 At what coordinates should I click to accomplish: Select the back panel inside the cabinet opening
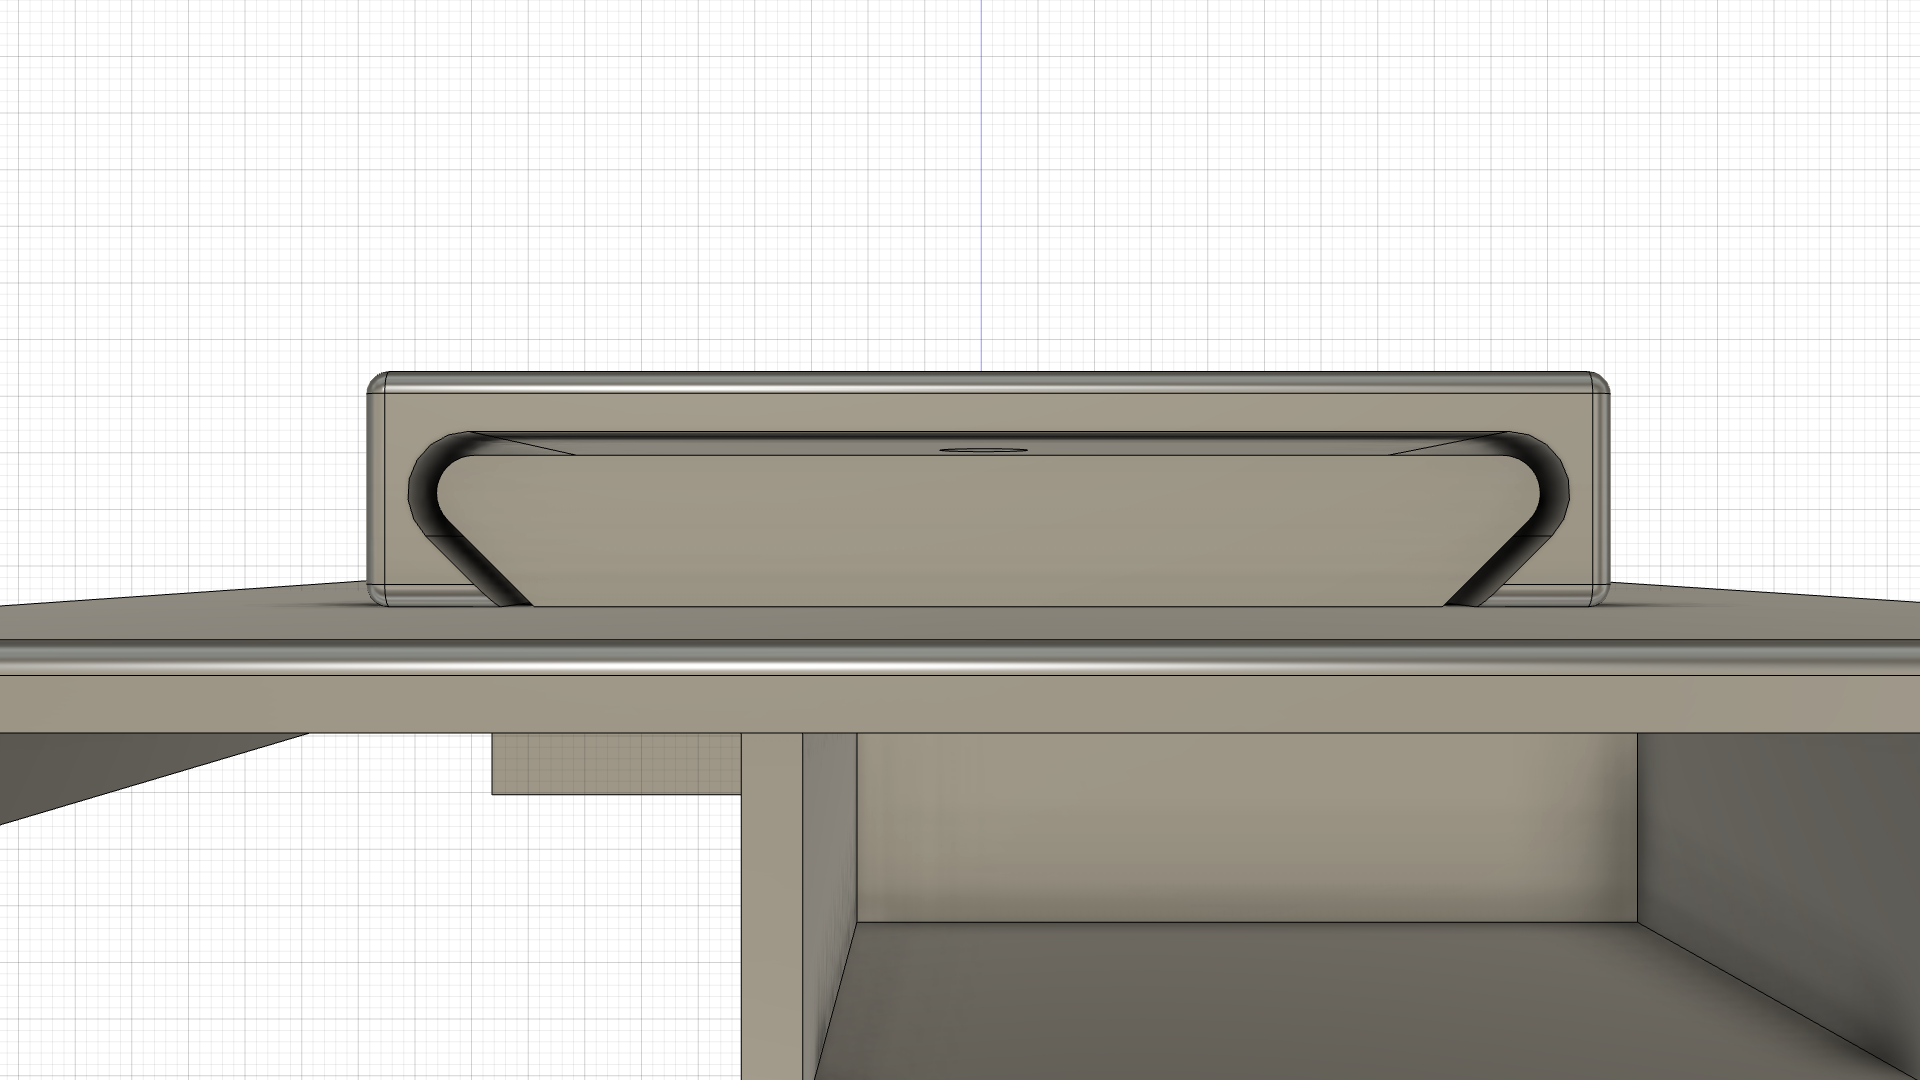[x=1247, y=827]
